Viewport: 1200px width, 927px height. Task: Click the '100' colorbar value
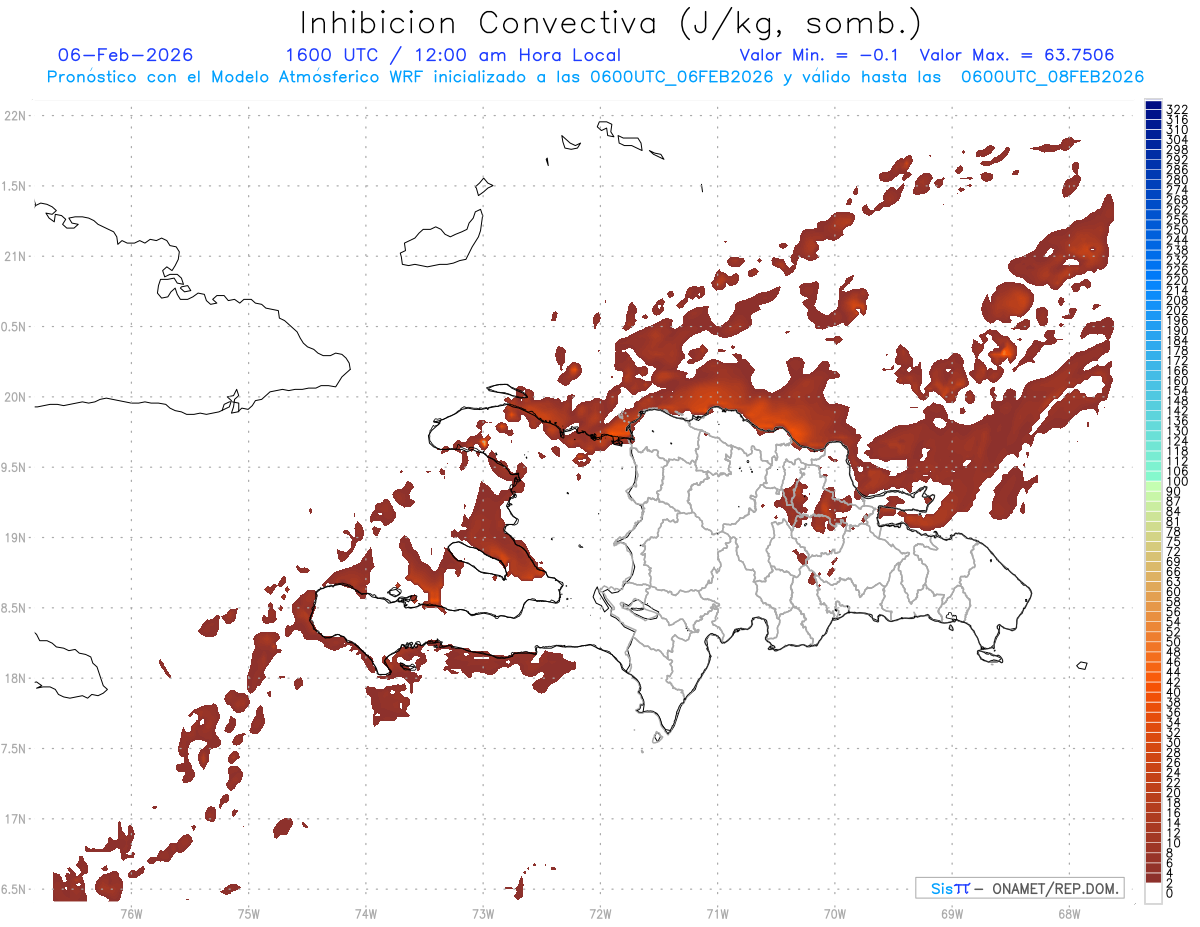1176,481
